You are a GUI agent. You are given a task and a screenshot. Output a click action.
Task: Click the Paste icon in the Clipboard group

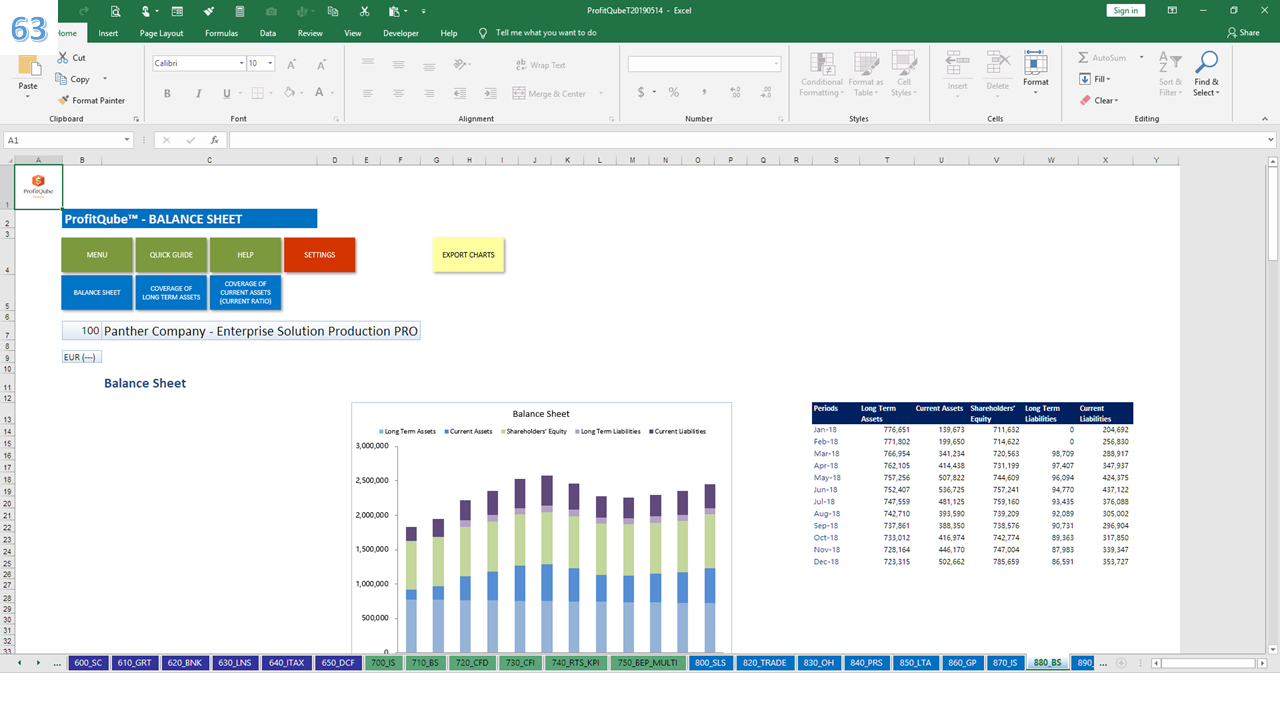tap(28, 68)
